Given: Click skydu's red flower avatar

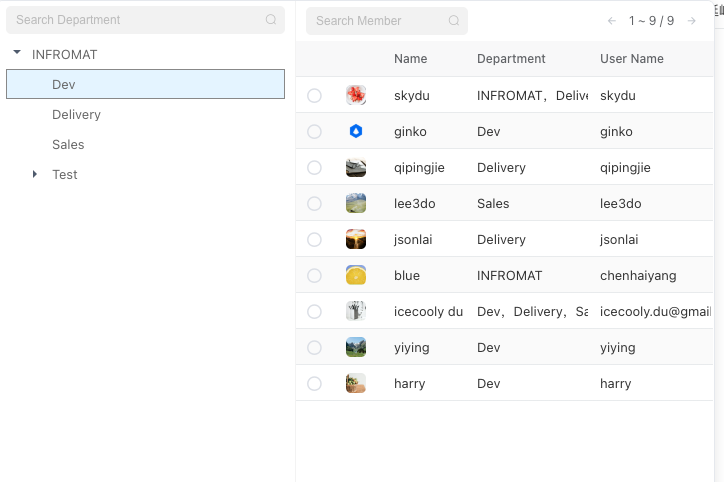Looking at the screenshot, I should (x=356, y=95).
